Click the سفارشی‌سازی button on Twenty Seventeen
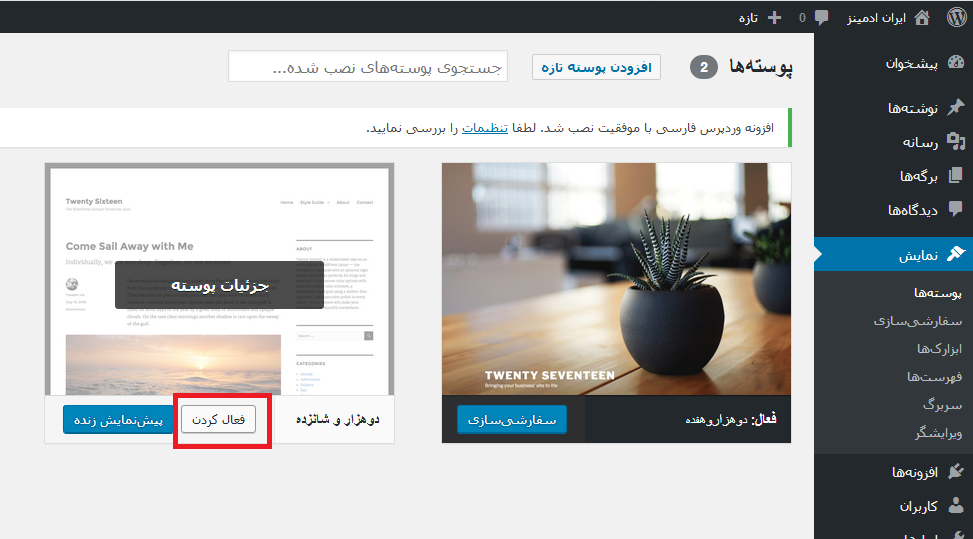This screenshot has width=973, height=539. click(x=512, y=420)
